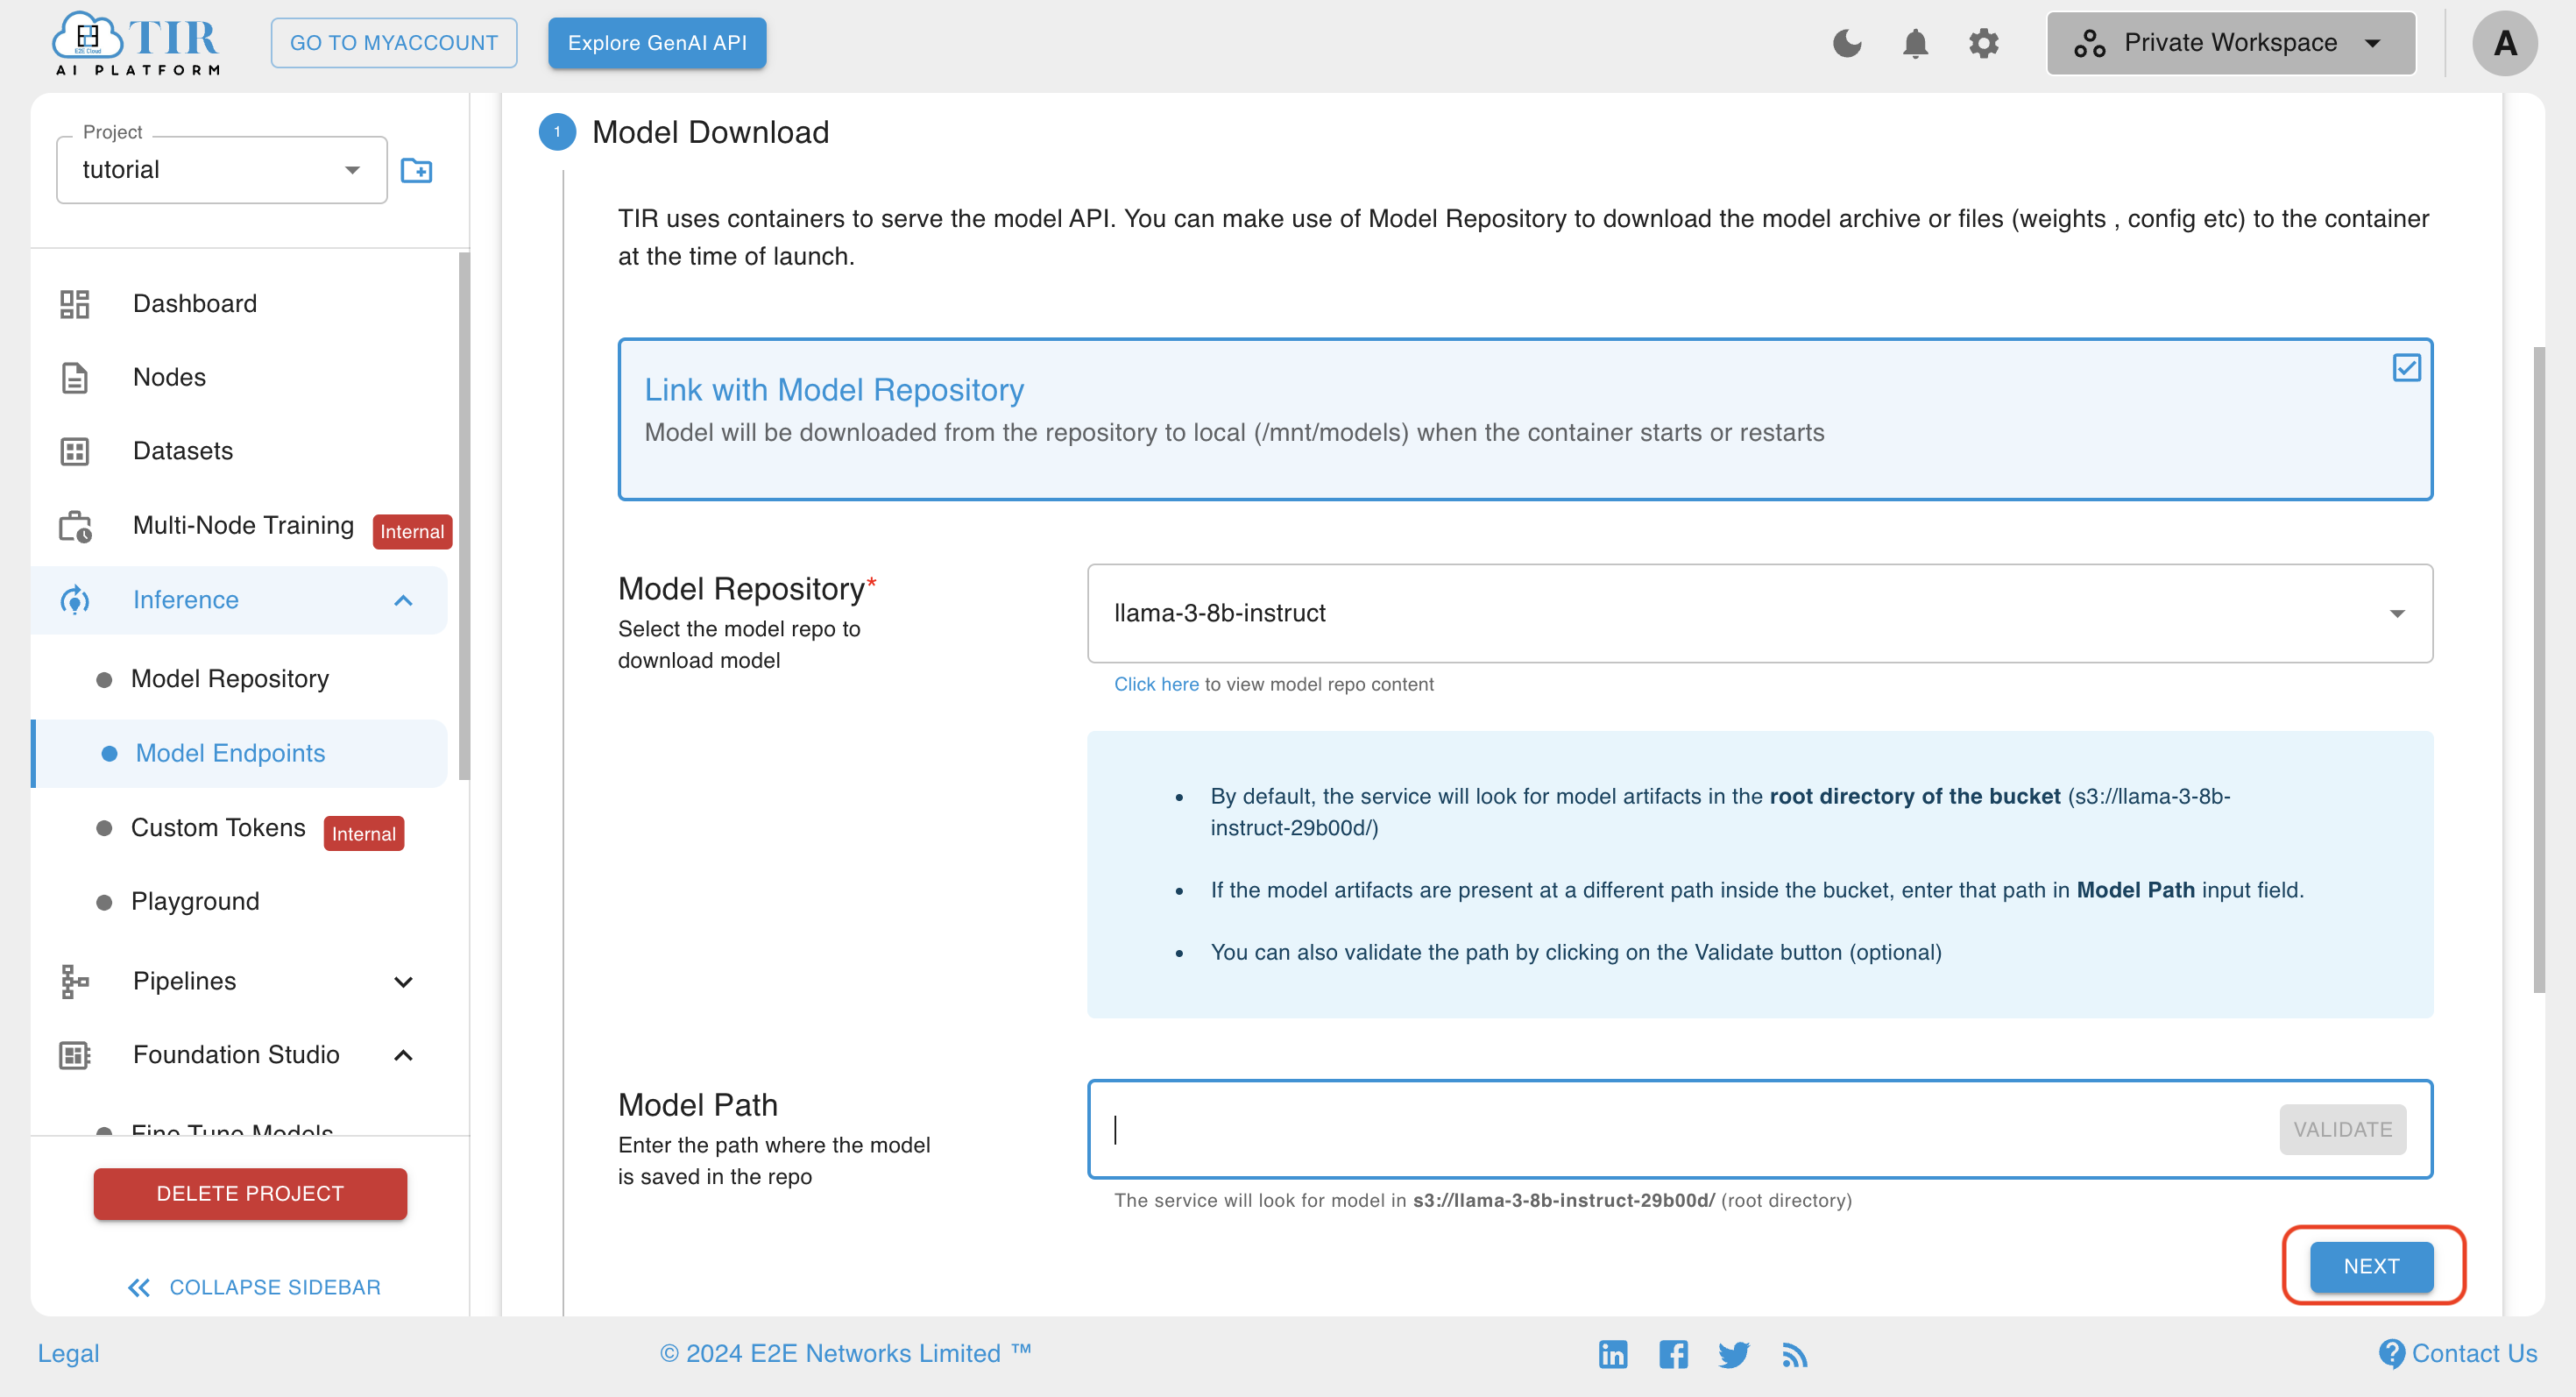This screenshot has width=2576, height=1397.
Task: Click the Contact Us footer link
Action: (2474, 1353)
